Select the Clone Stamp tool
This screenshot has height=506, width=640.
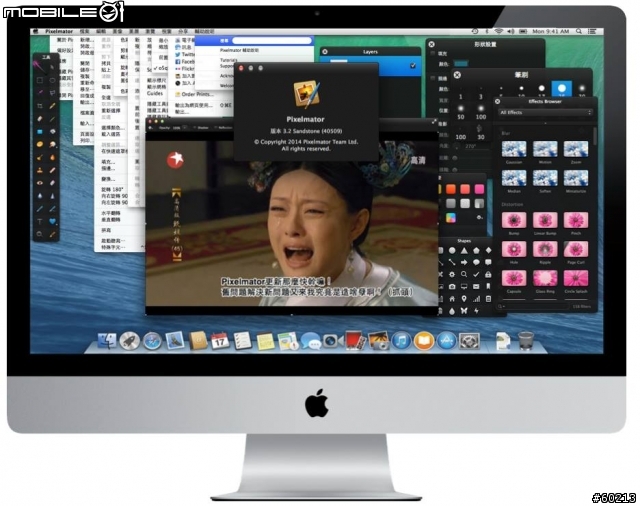[40, 170]
